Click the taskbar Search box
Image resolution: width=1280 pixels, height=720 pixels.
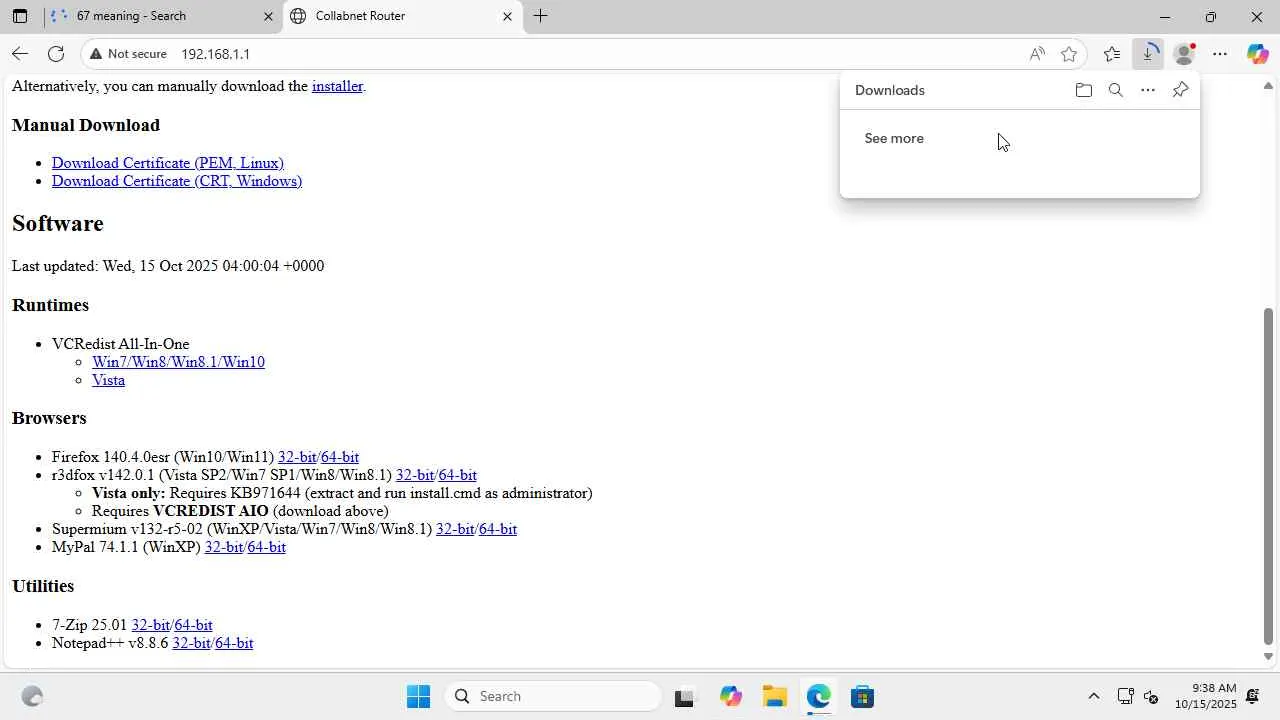click(x=552, y=696)
